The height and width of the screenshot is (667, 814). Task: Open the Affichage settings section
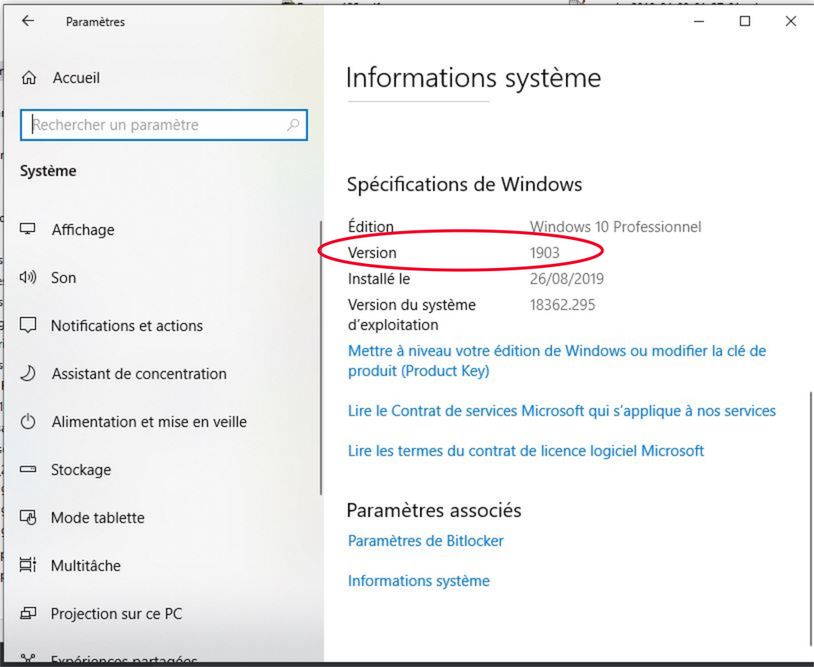[x=83, y=230]
